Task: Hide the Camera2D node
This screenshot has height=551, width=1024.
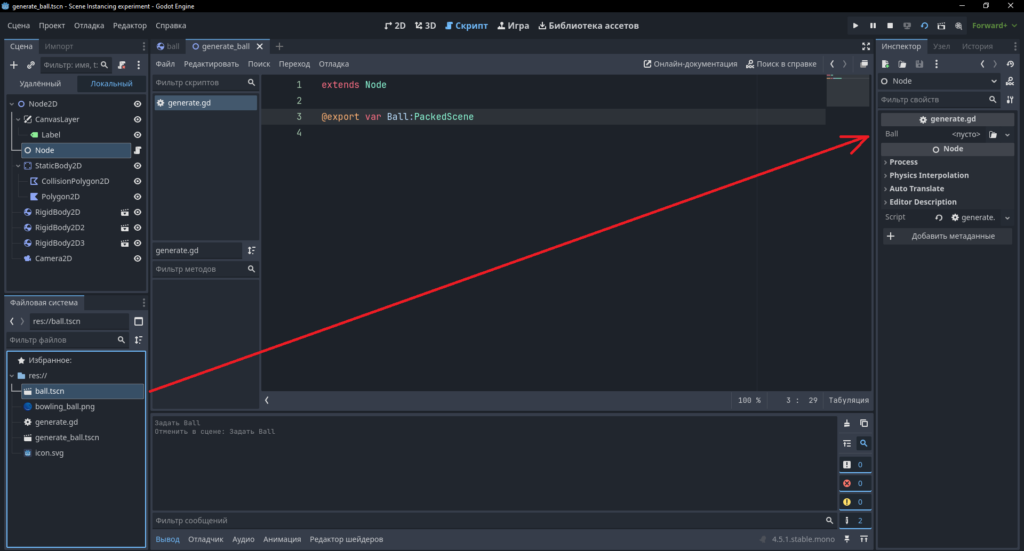Action: pos(137,259)
